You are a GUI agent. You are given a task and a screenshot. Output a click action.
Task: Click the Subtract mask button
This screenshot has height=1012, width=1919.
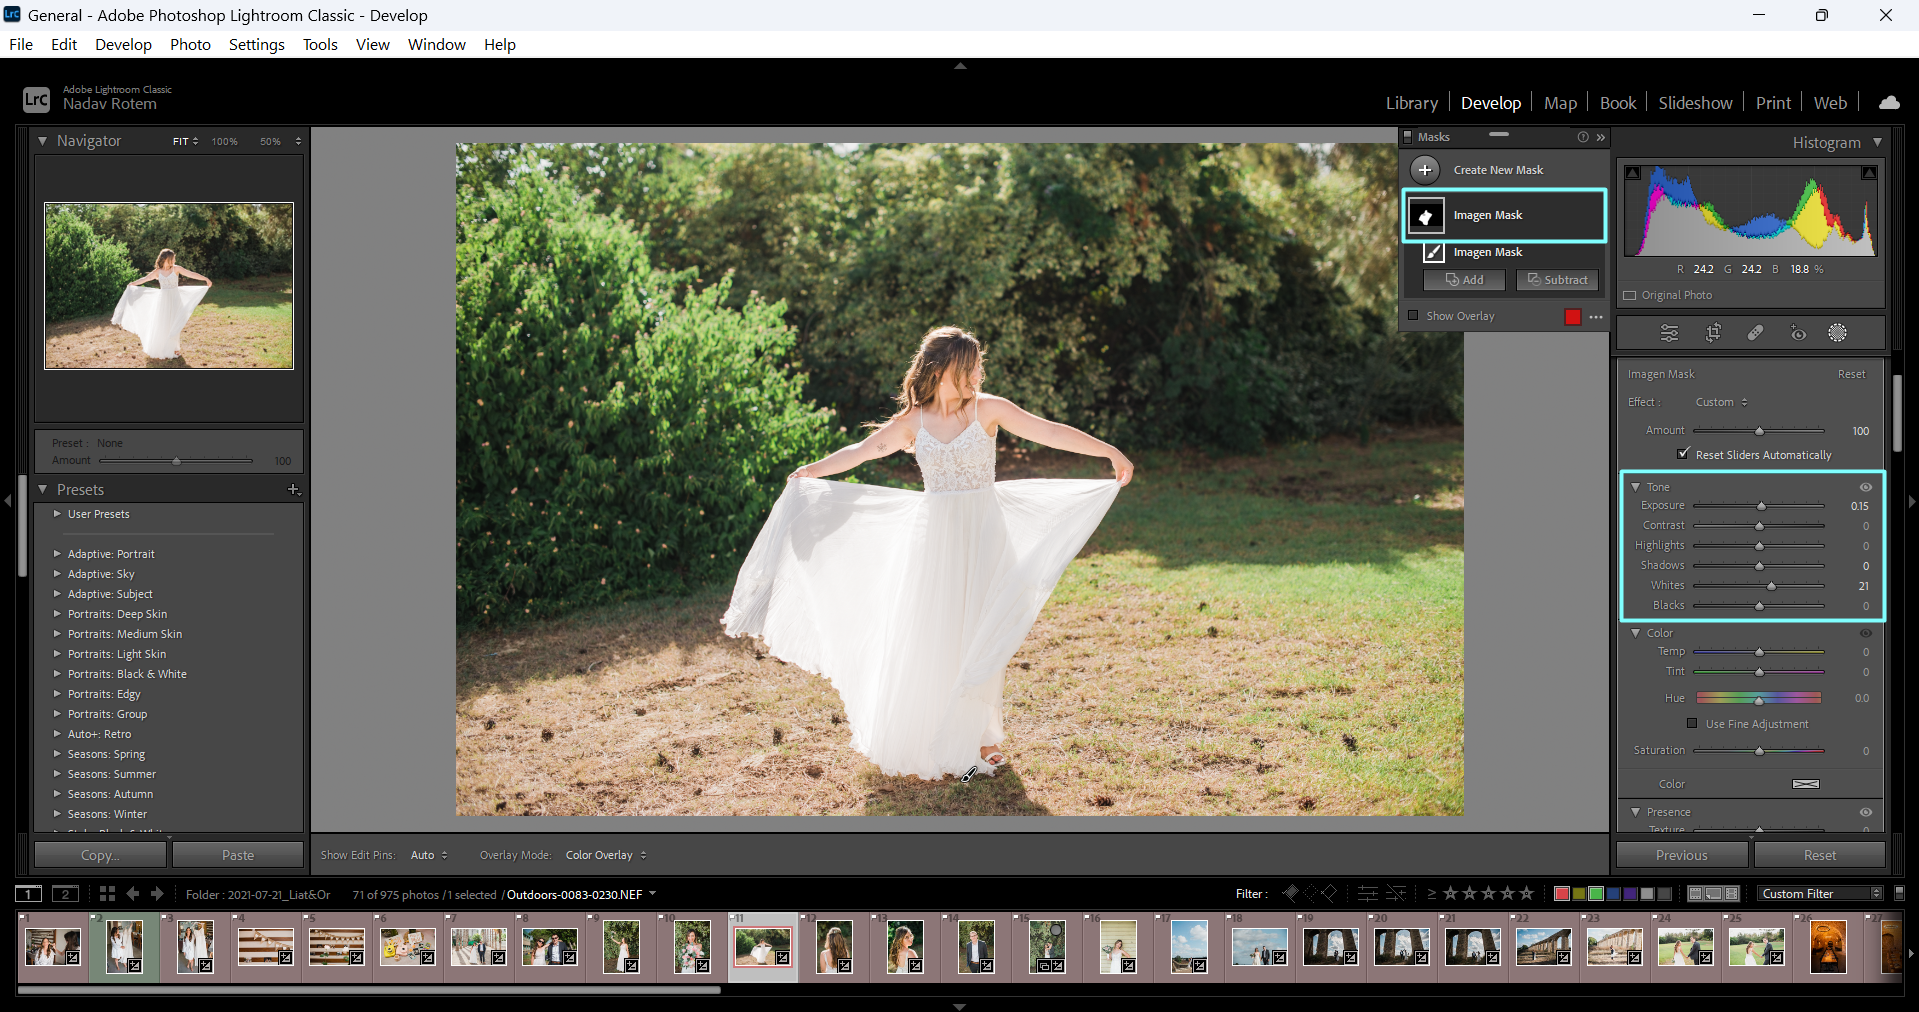[x=1557, y=280]
